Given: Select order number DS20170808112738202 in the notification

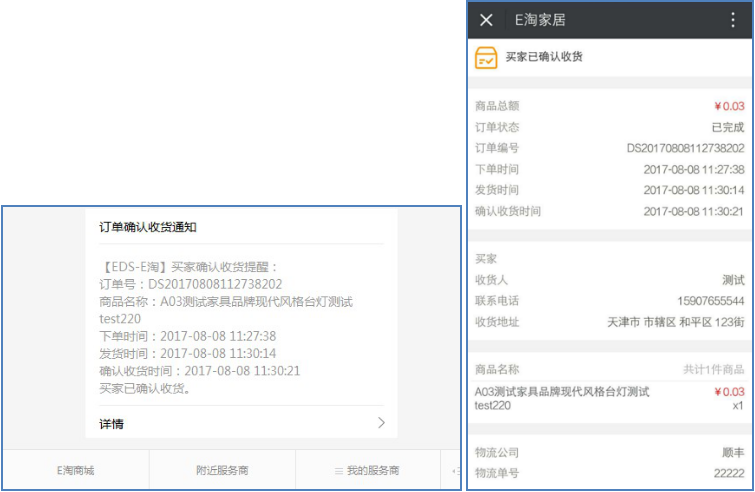Looking at the screenshot, I should pos(215,284).
